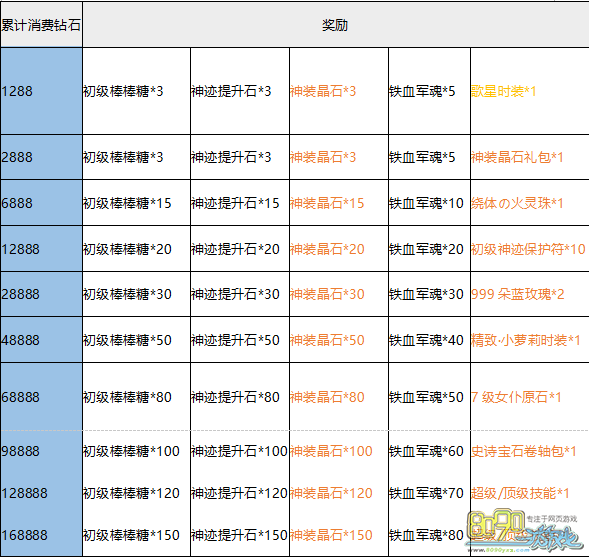Select the 2888 diamond tier cell
The image size is (589, 558).
pos(41,157)
